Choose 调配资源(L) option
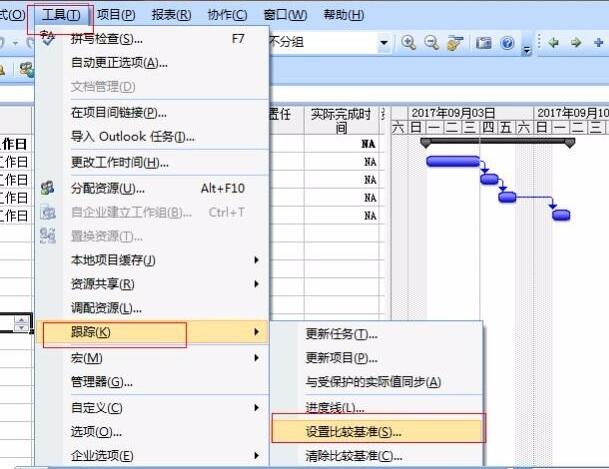The width and height of the screenshot is (609, 469). click(x=152, y=308)
